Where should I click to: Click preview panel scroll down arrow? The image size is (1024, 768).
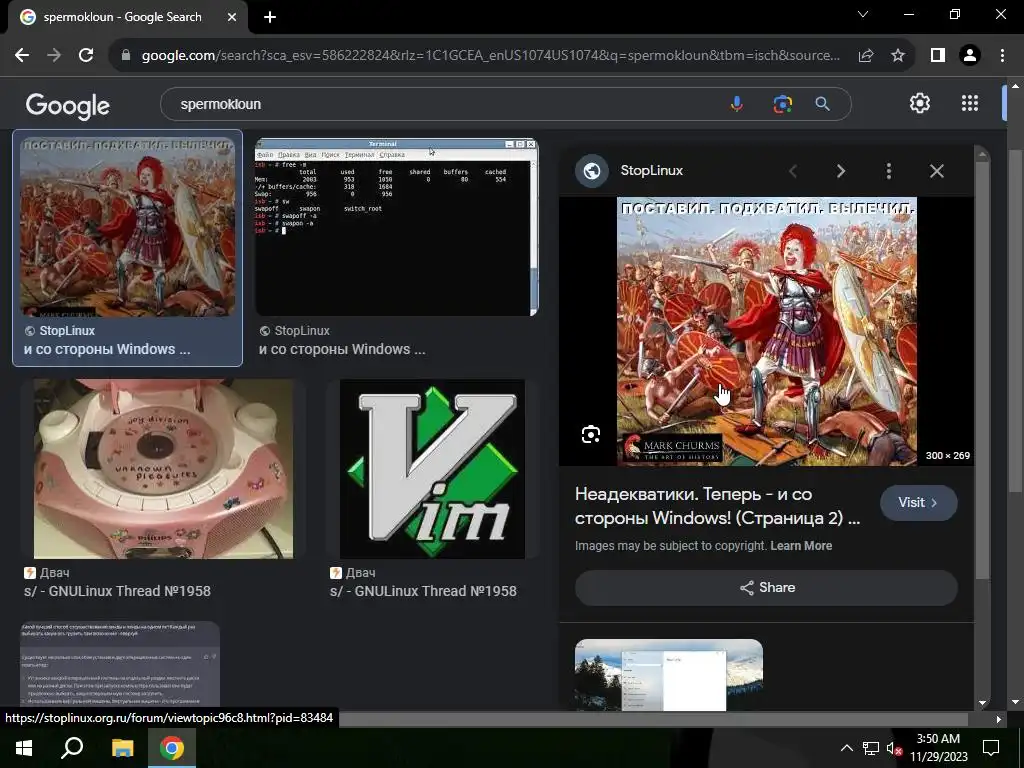[x=982, y=703]
